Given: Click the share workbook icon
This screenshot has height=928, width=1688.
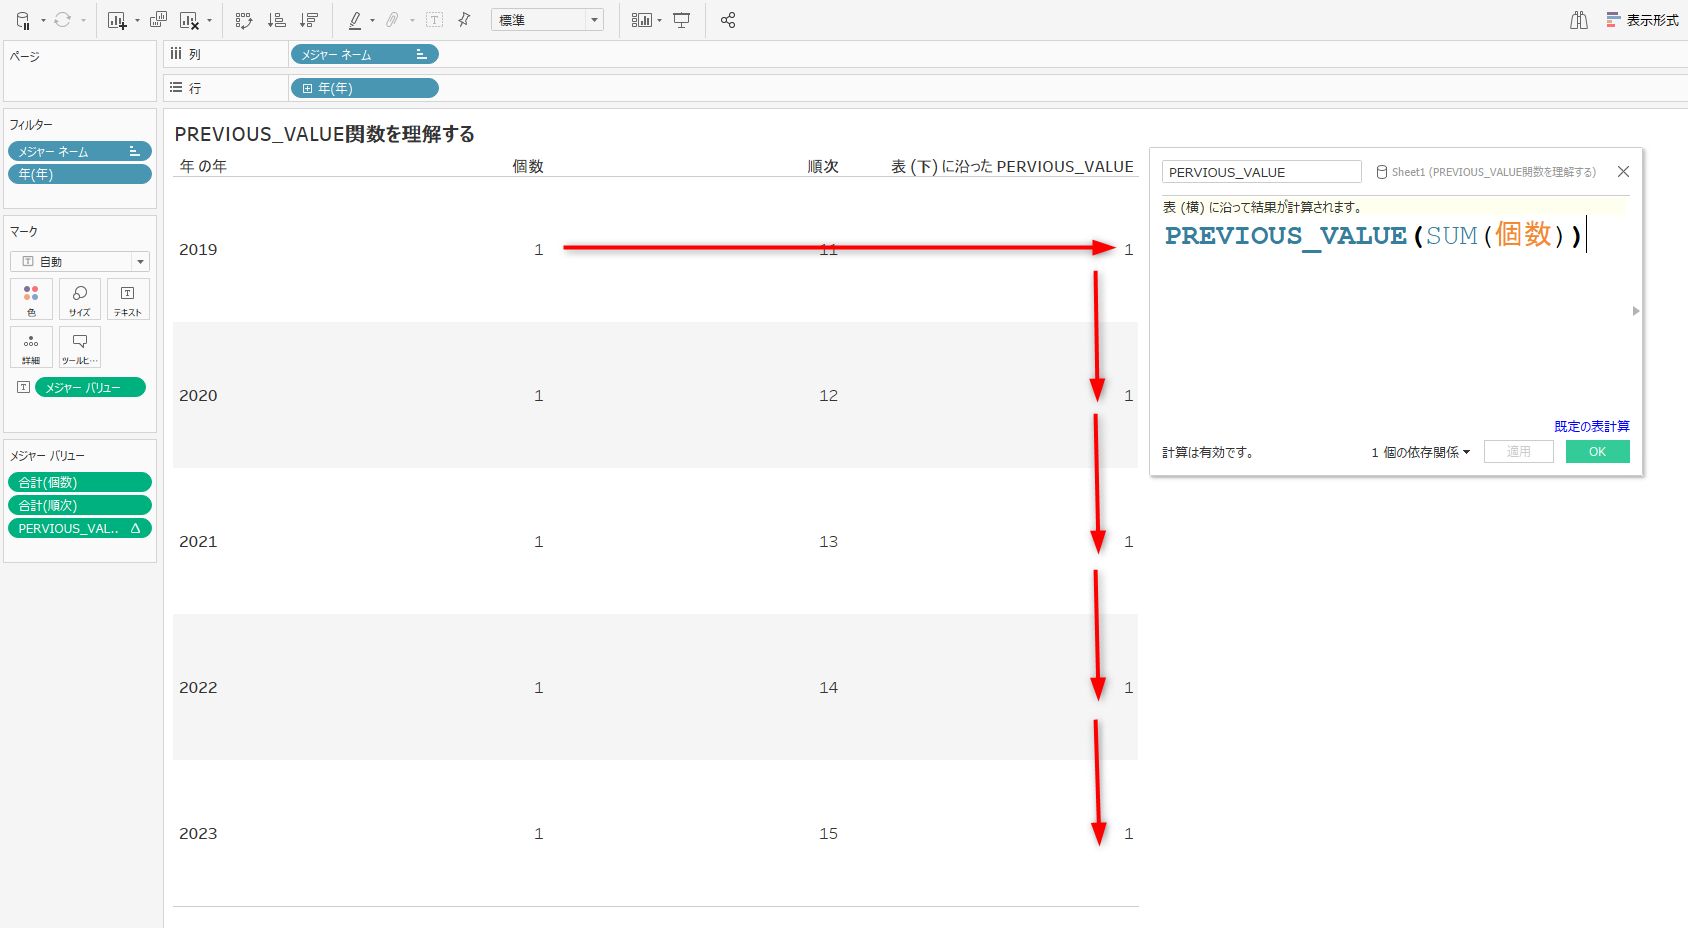Looking at the screenshot, I should (x=728, y=20).
